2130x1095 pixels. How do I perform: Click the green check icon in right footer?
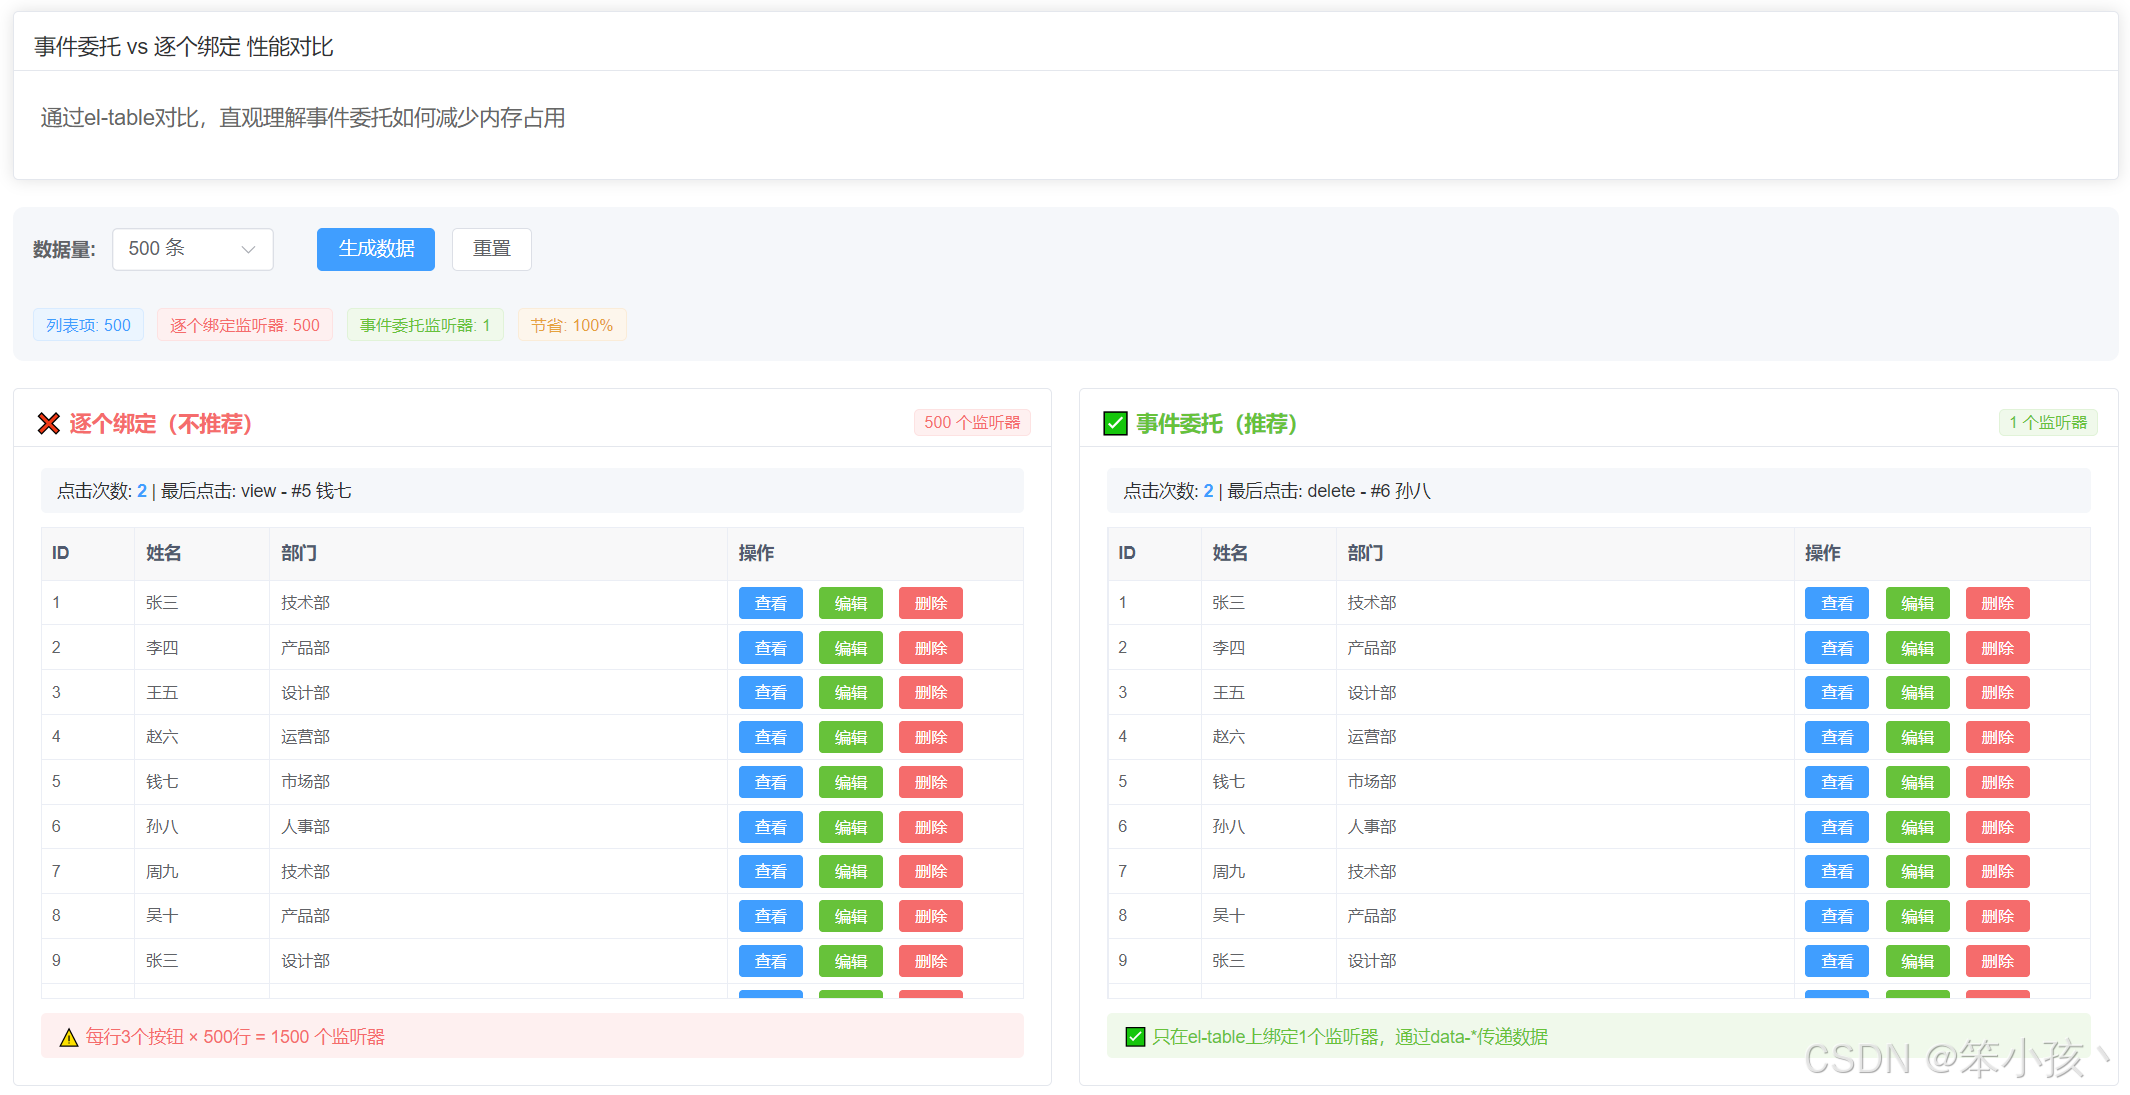click(1135, 1037)
